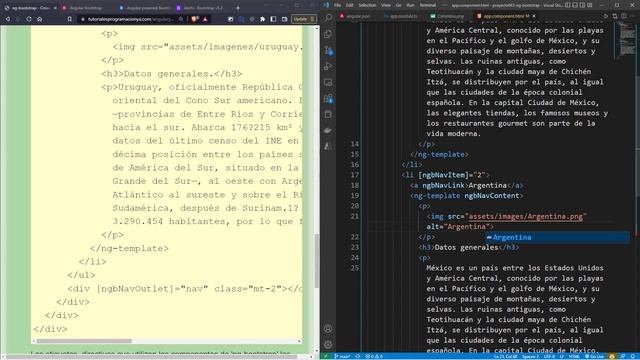The image size is (640, 360).
Task: Bookmark the current page in browser
Action: click(x=69, y=19)
